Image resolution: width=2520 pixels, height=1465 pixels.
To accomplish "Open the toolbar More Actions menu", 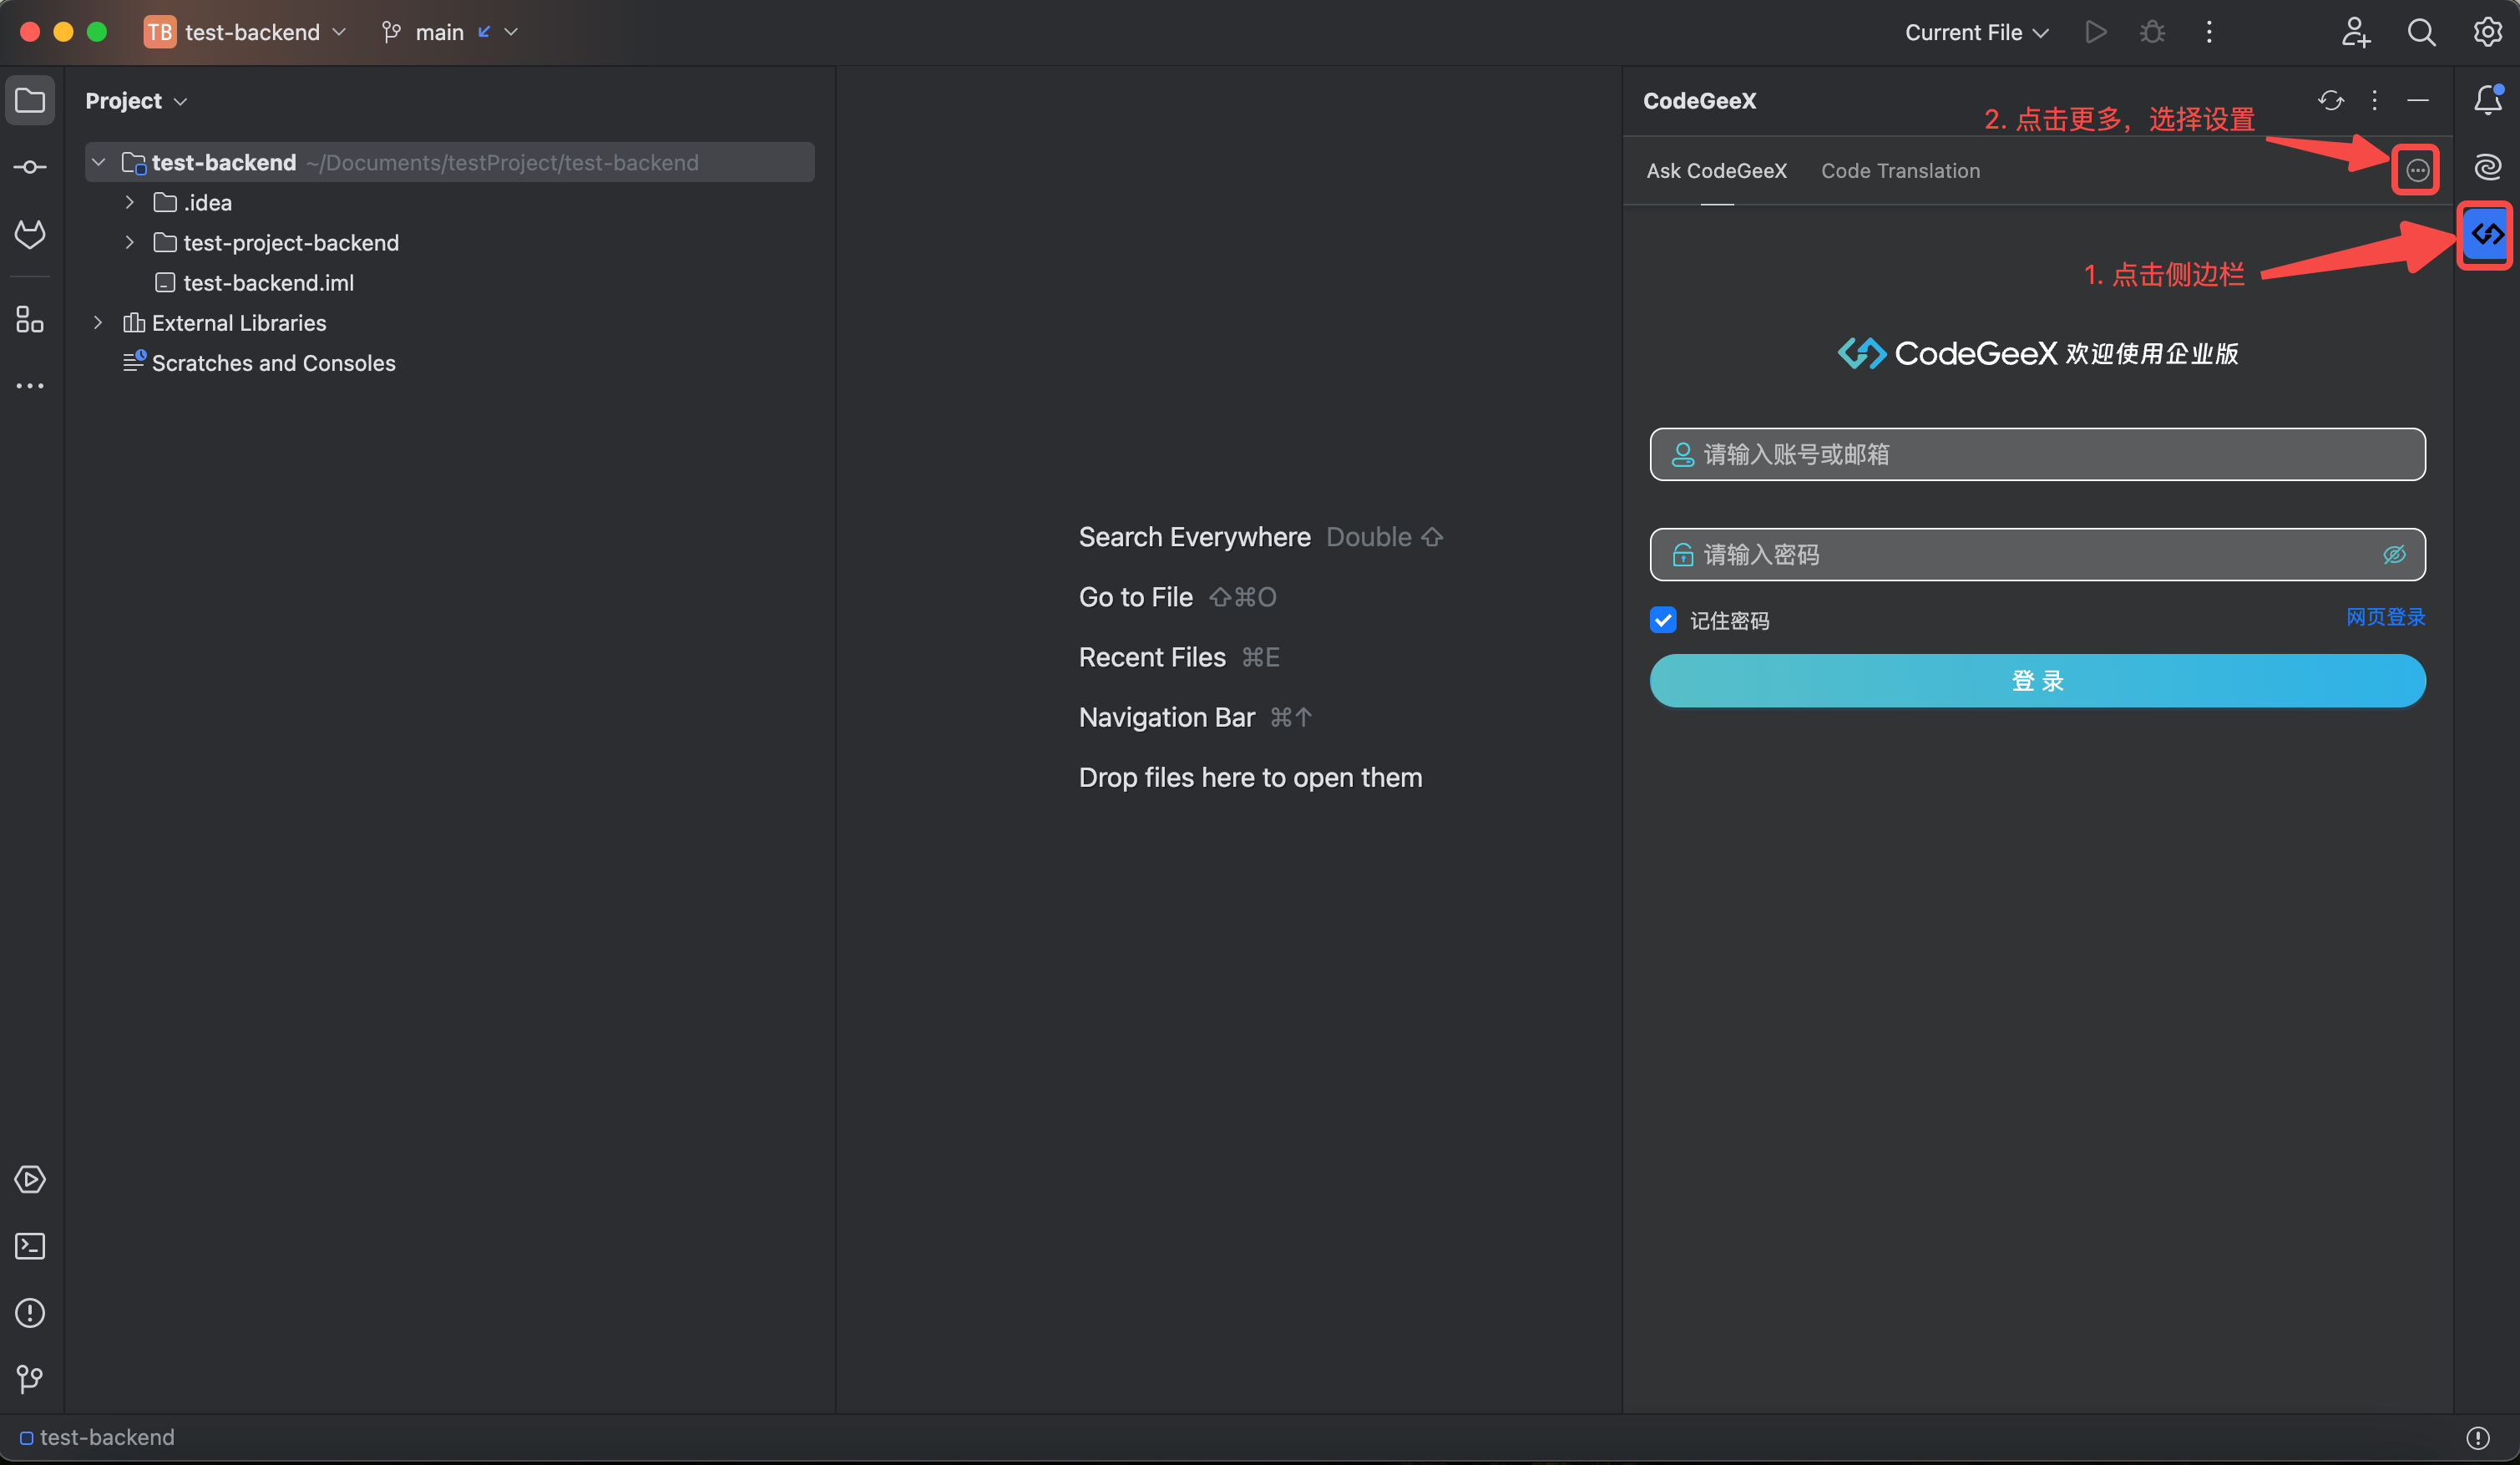I will click(2209, 32).
